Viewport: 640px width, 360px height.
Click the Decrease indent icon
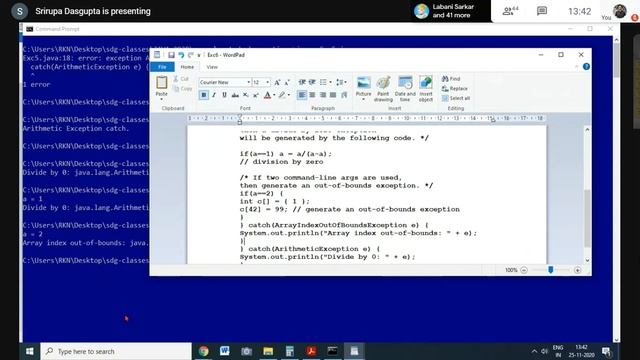click(x=302, y=82)
